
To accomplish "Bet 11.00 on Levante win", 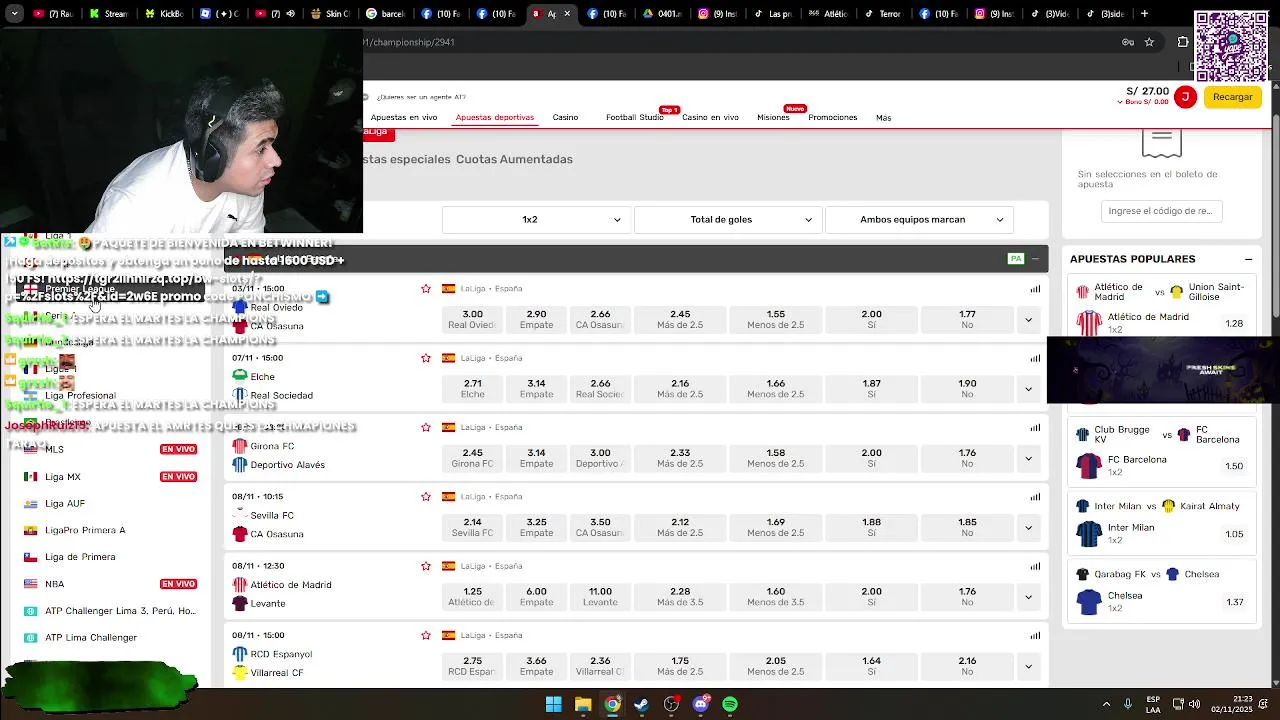I will [x=600, y=597].
